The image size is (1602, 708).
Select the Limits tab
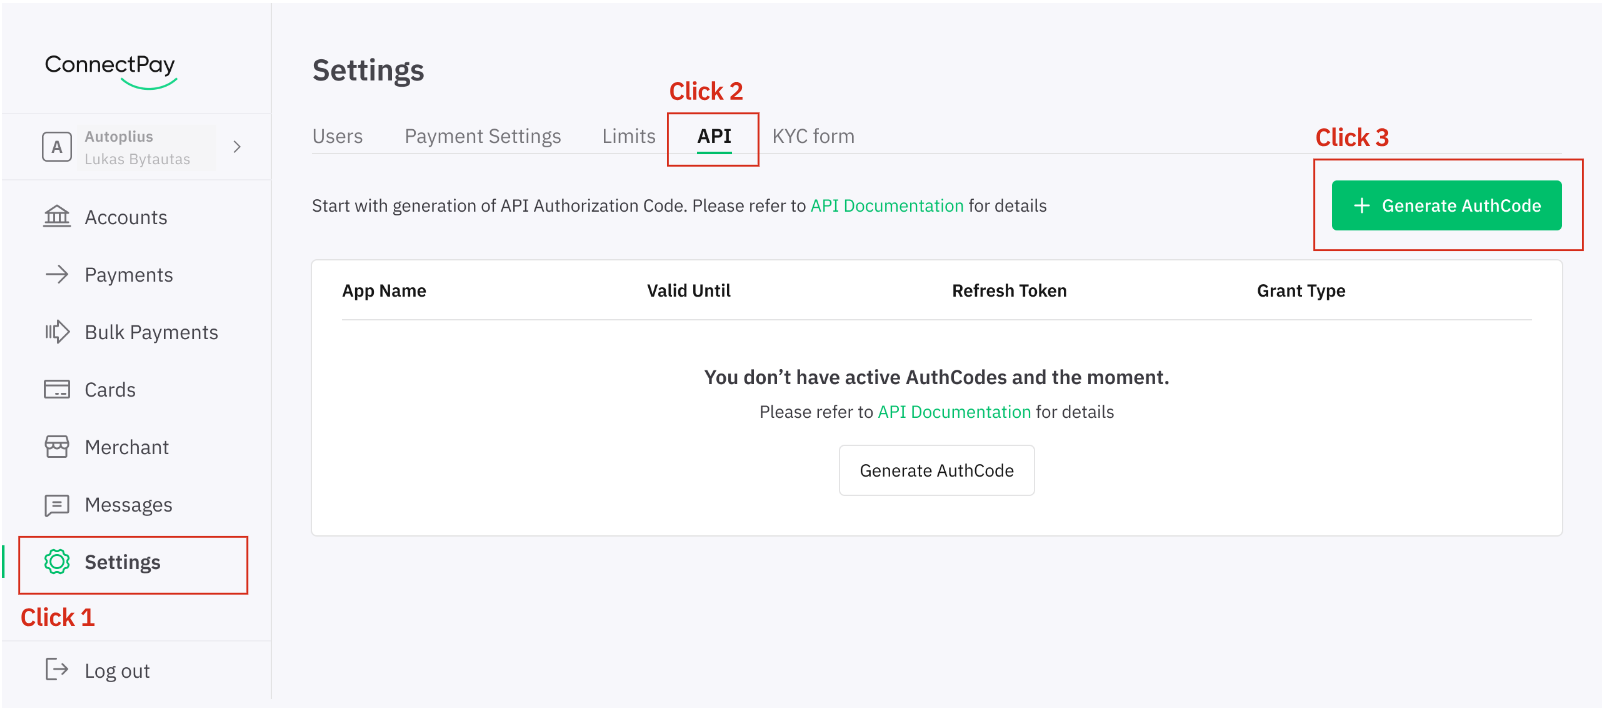click(x=628, y=136)
